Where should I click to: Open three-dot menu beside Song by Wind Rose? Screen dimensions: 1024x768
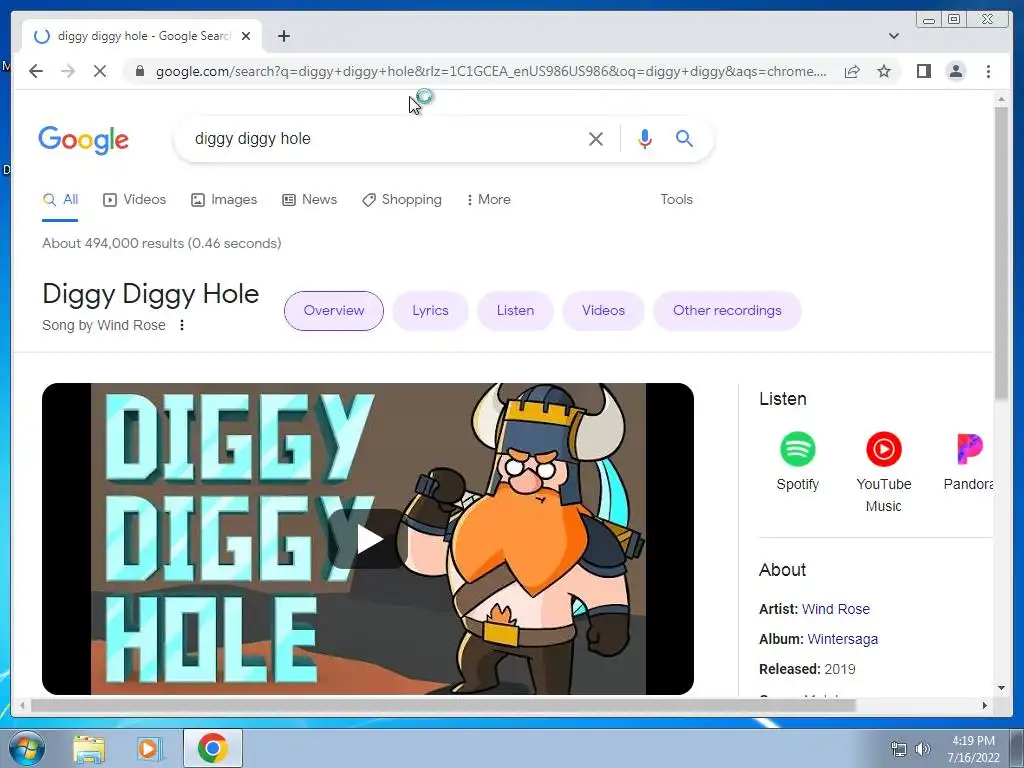point(182,325)
